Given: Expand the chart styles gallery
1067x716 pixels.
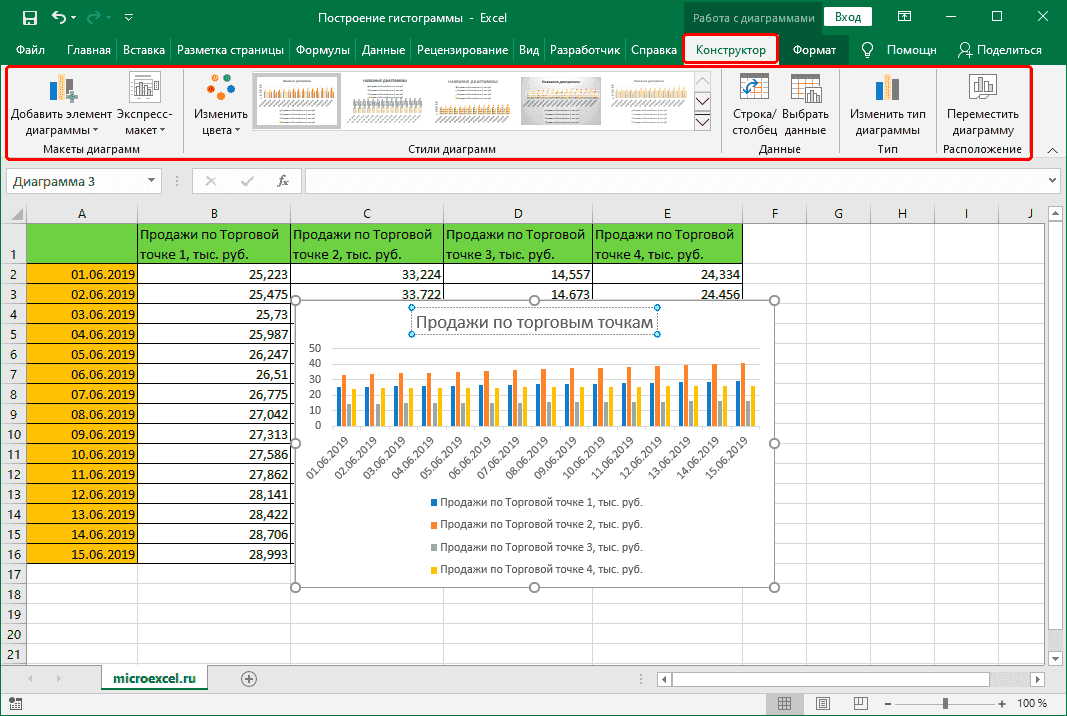Looking at the screenshot, I should coord(702,122).
